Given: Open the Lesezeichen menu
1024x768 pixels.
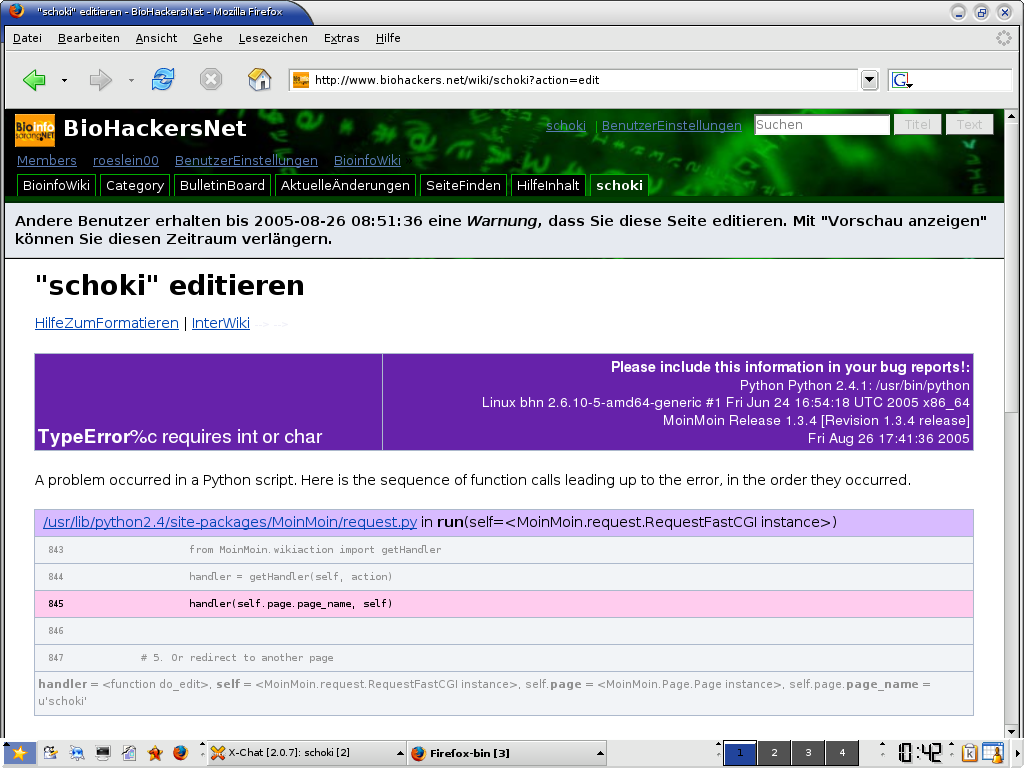Looking at the screenshot, I should (273, 38).
